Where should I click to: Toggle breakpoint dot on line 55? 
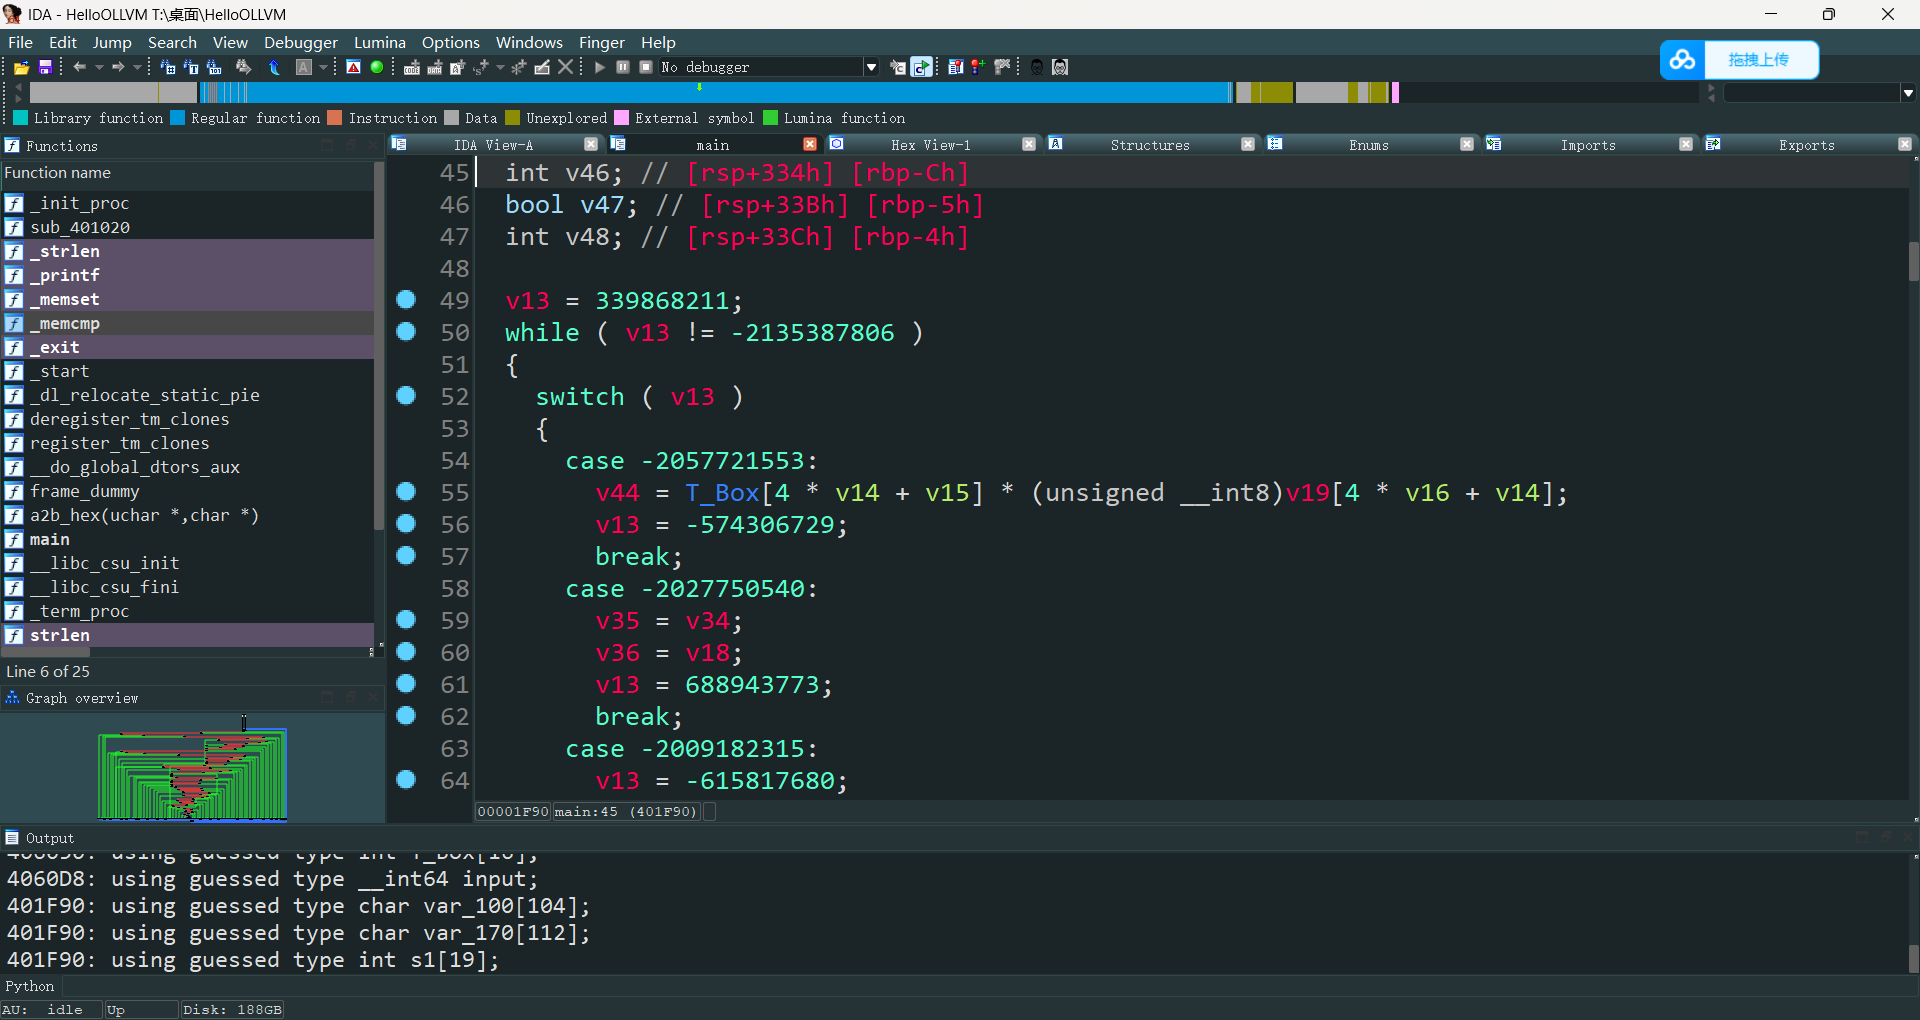[x=406, y=491]
